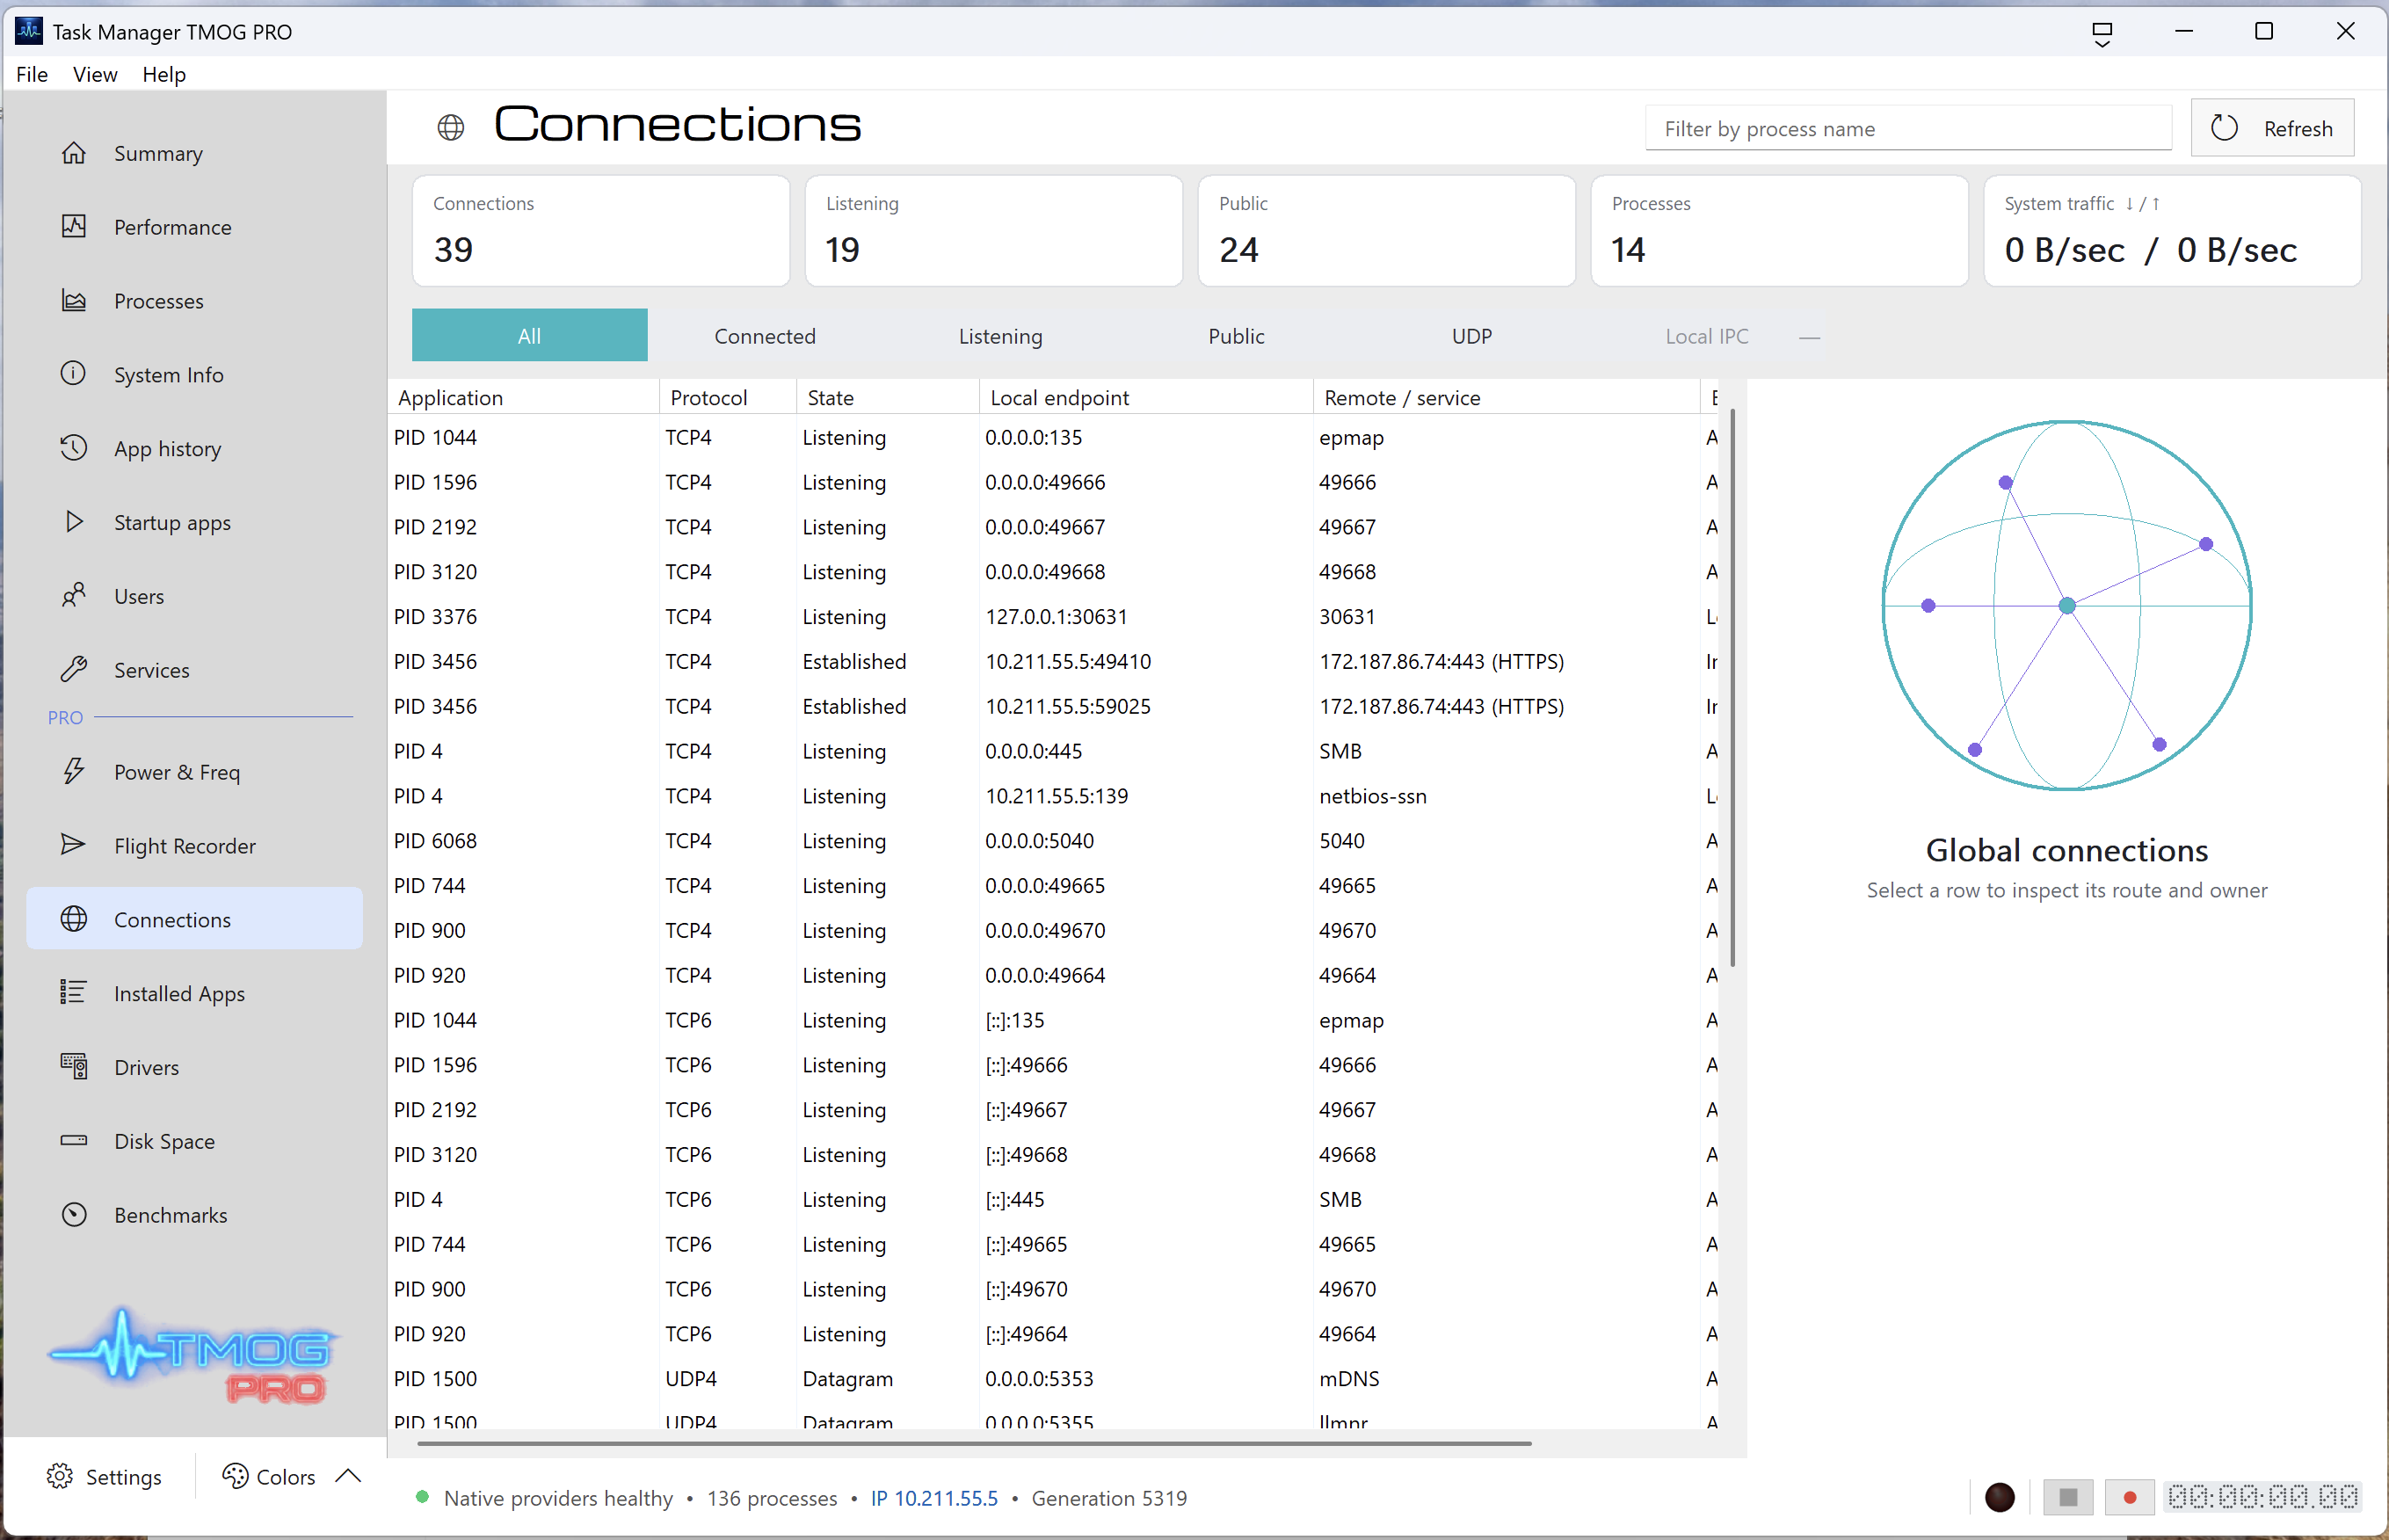This screenshot has height=1540, width=2389.
Task: Select the All tab
Action: (529, 335)
